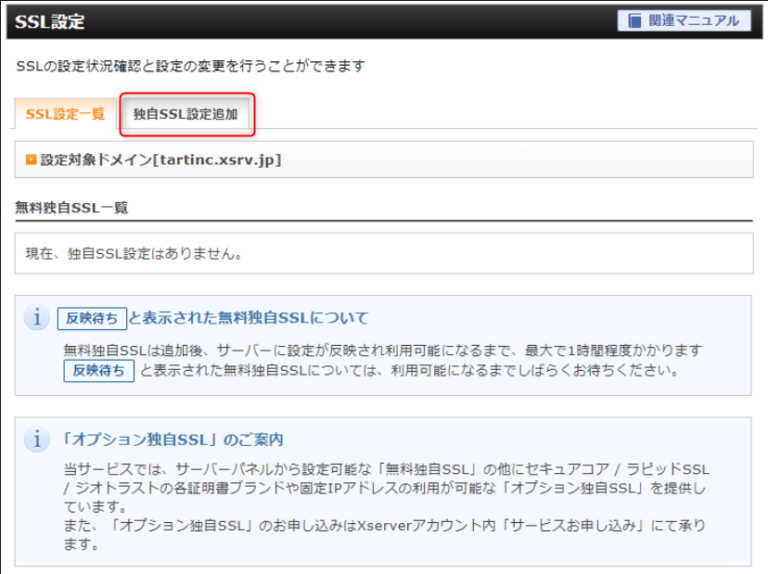The width and height of the screenshot is (768, 574).
Task: Select the 設定対象ドメイン[tartinc.xsrv.jp] text
Action: tap(161, 160)
